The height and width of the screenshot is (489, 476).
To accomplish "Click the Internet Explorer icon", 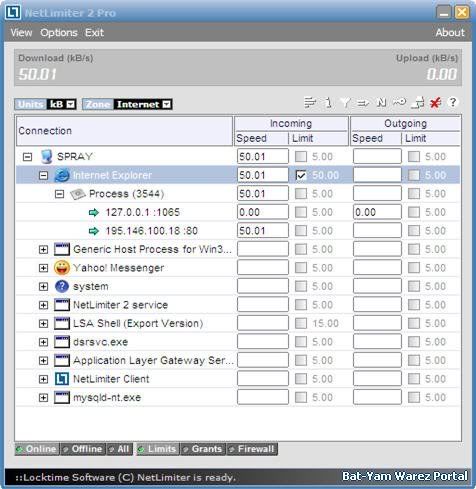I will (x=62, y=175).
